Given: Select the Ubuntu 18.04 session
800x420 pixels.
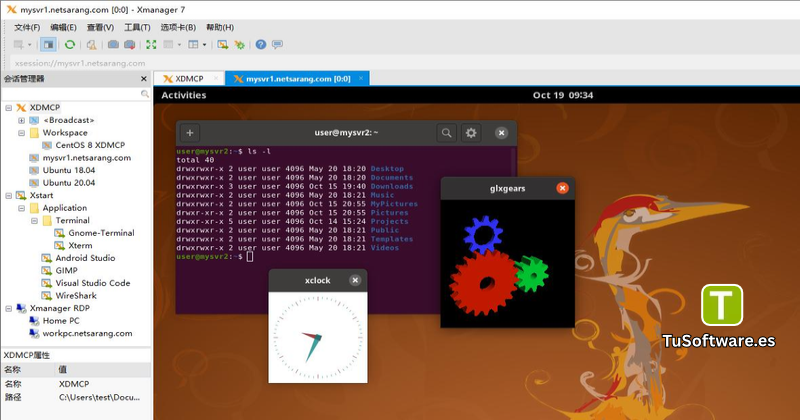Looking at the screenshot, I should (x=69, y=170).
